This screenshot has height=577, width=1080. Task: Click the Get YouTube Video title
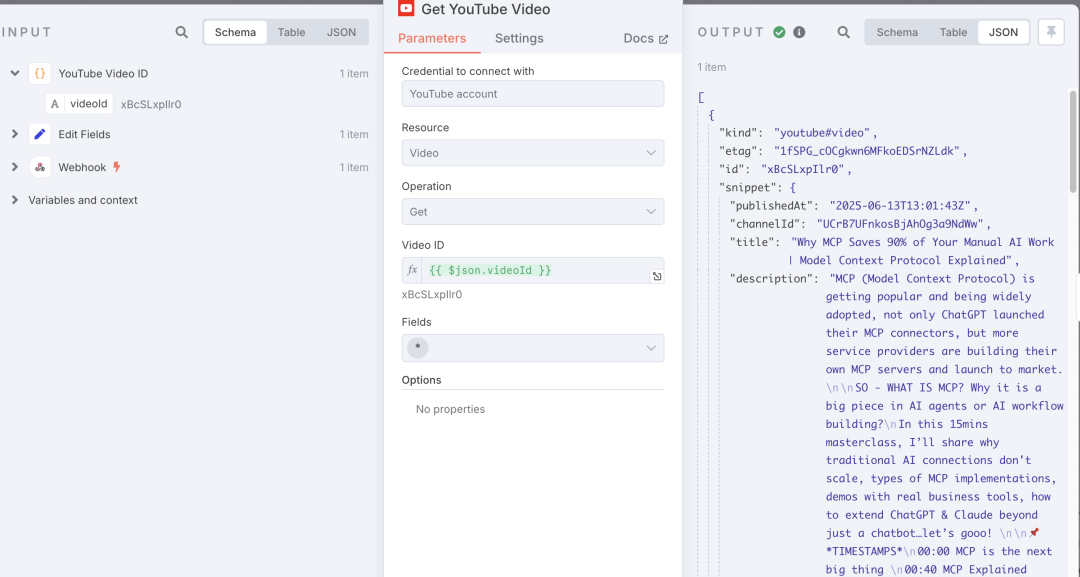pyautogui.click(x=486, y=10)
